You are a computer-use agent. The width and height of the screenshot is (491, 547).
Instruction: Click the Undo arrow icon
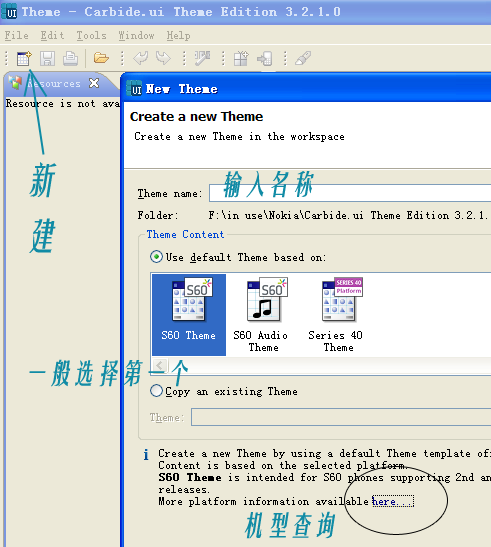pos(141,58)
